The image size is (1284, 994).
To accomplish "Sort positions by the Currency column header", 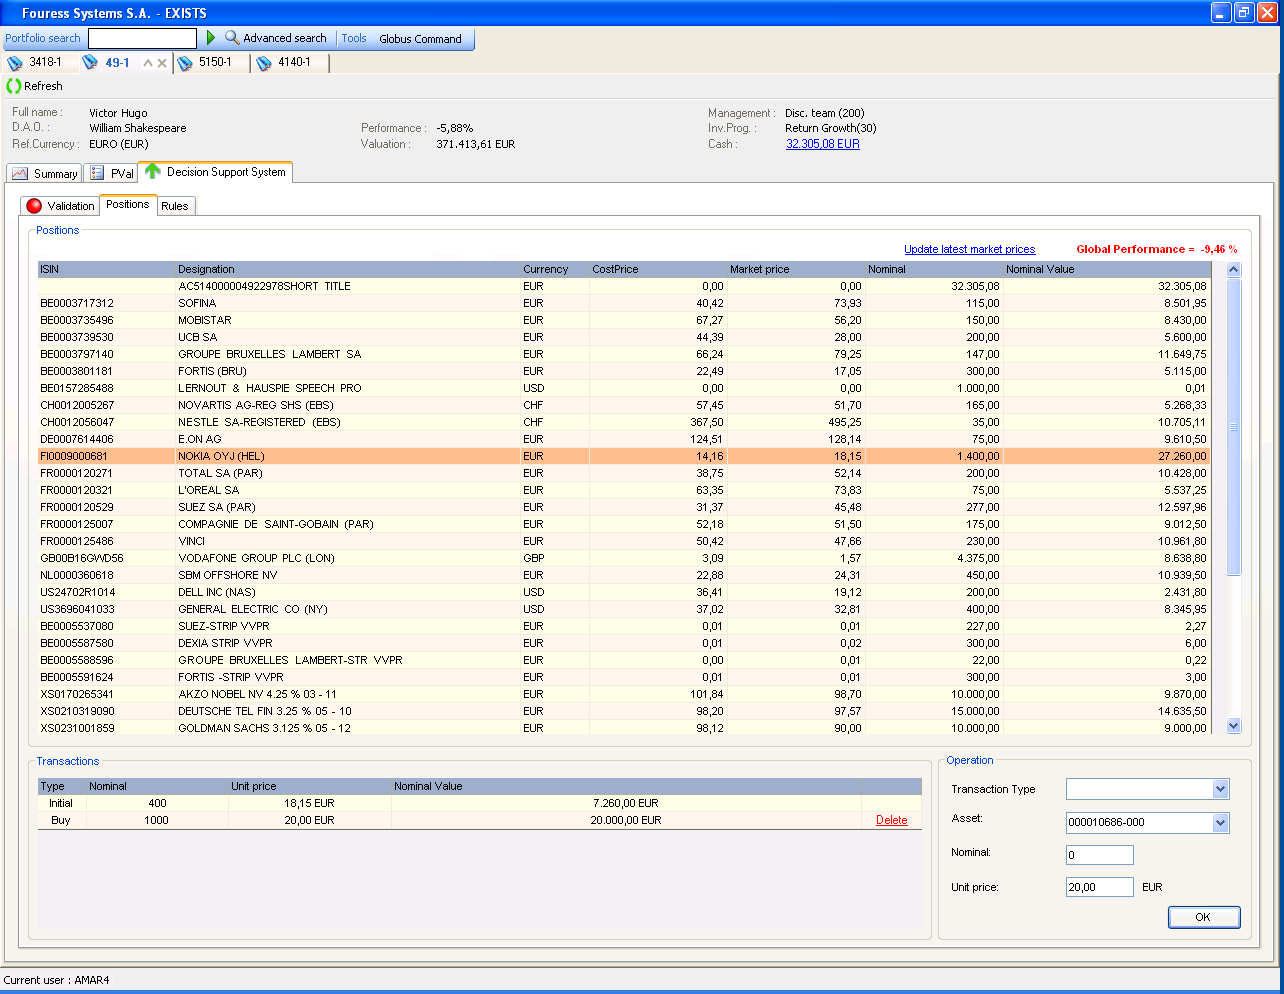I will (555, 269).
